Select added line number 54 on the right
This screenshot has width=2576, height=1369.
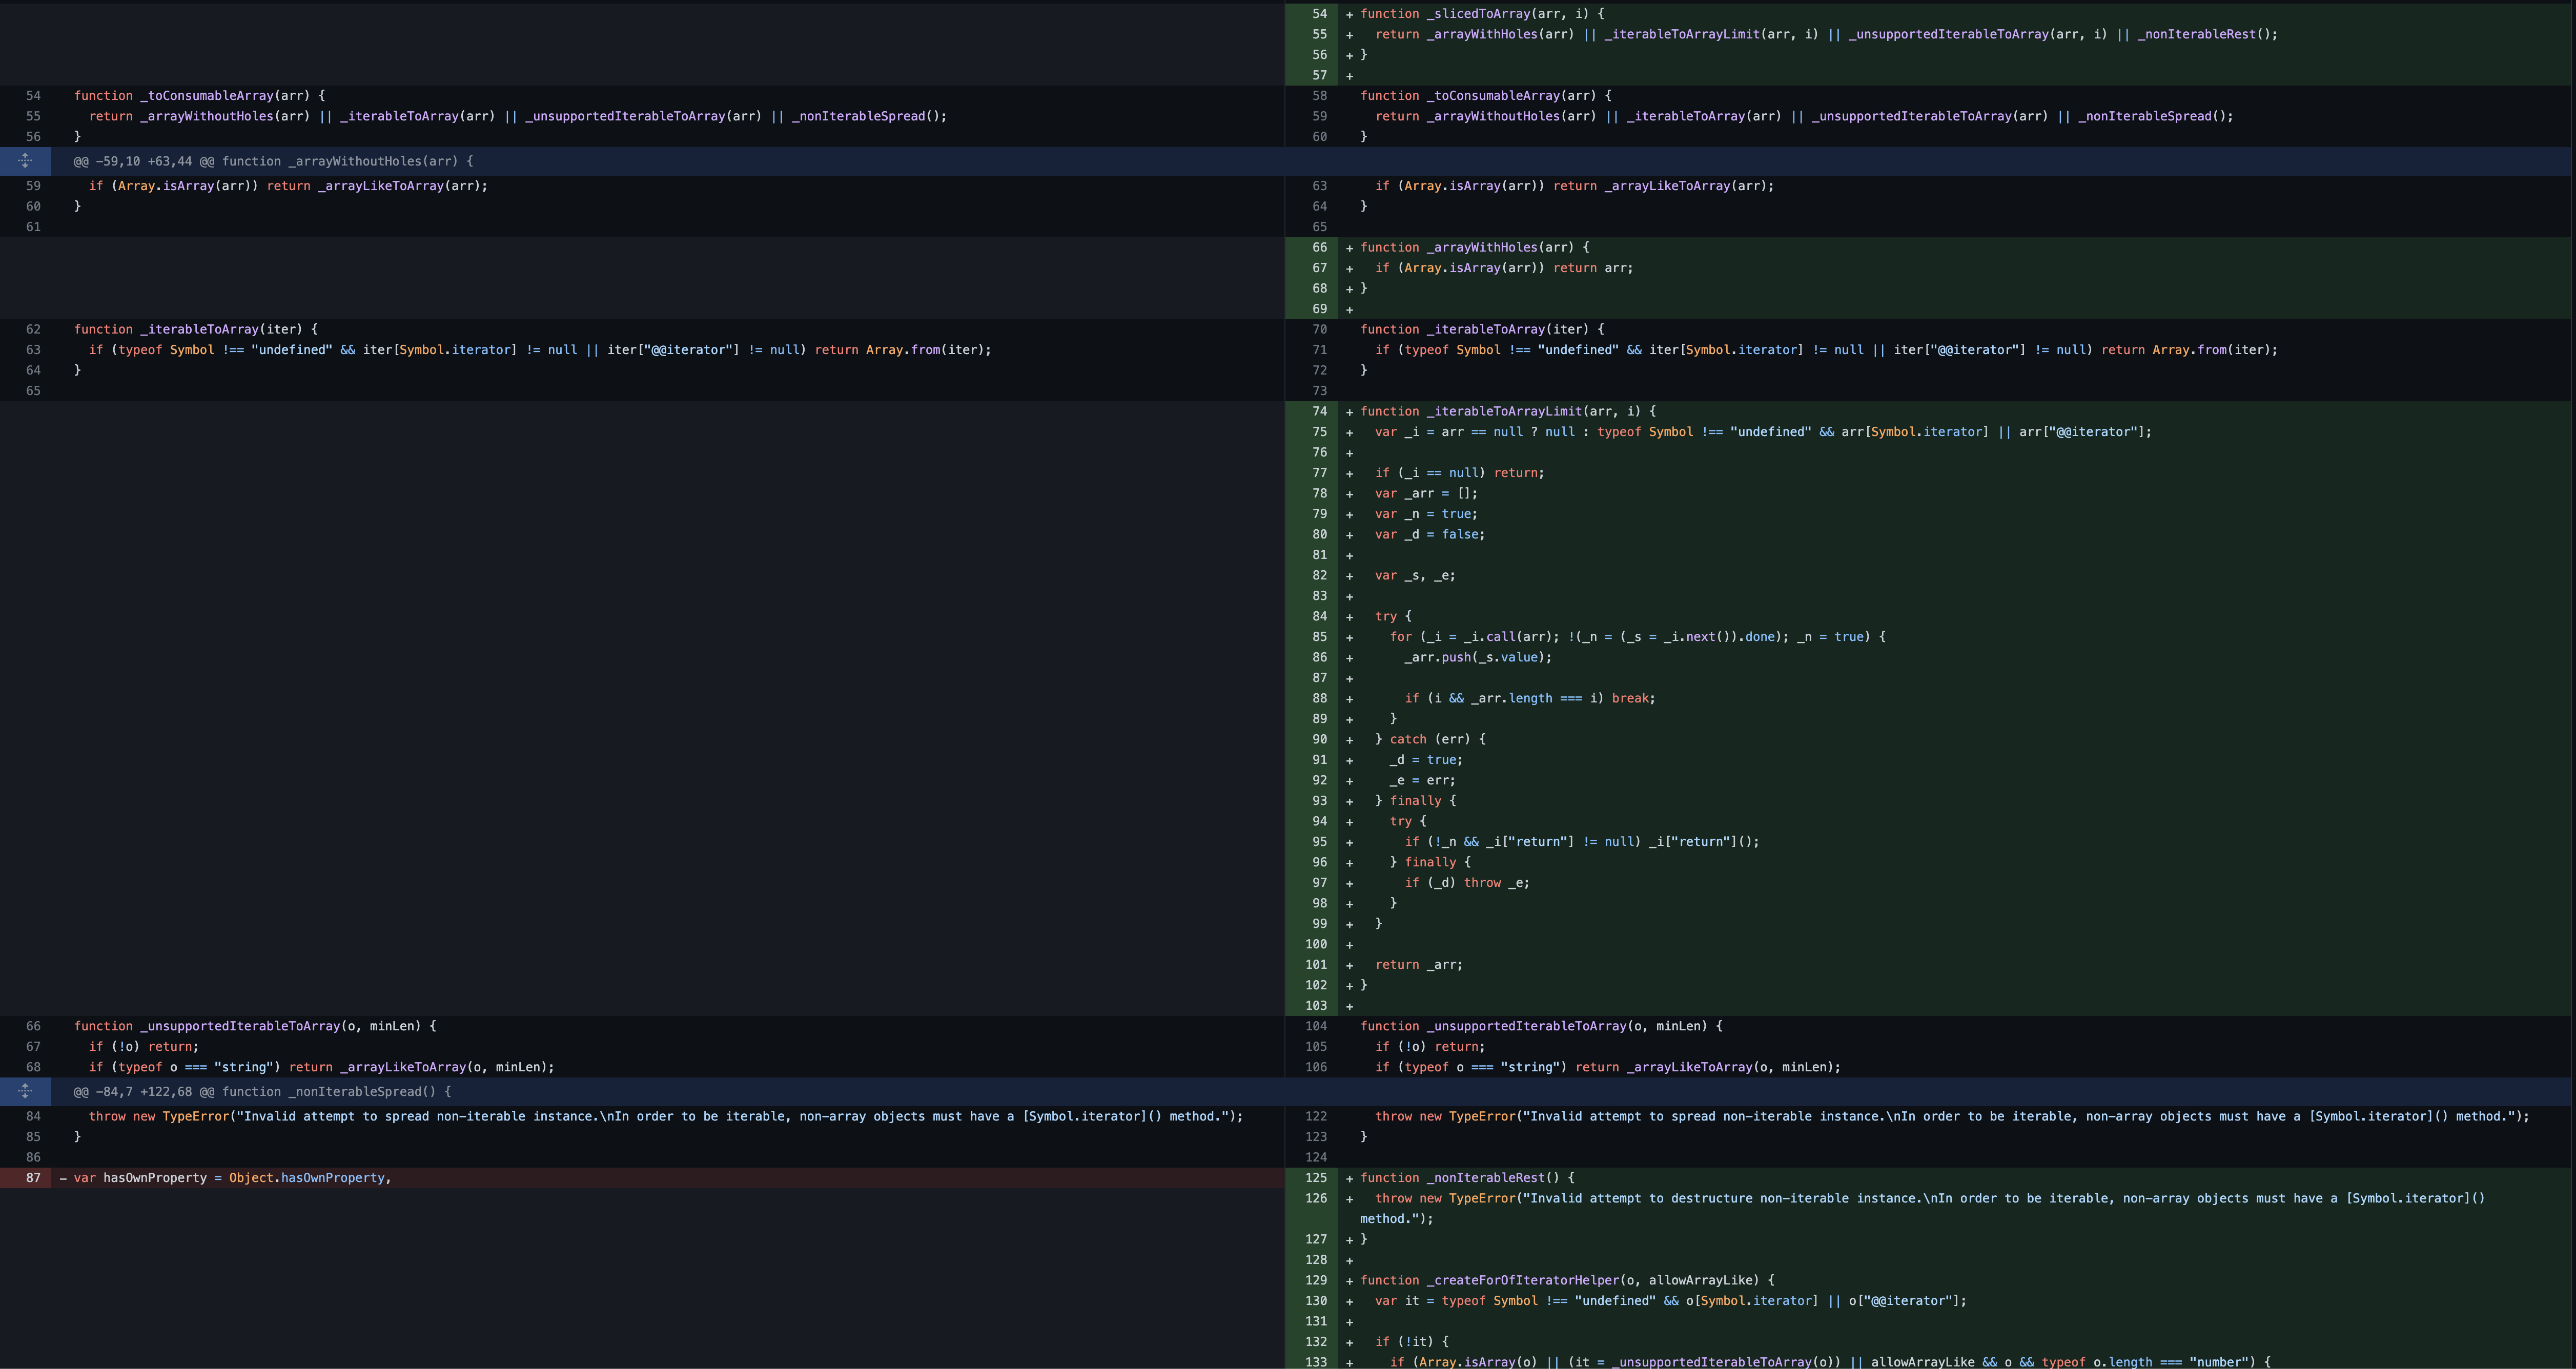(x=1319, y=14)
